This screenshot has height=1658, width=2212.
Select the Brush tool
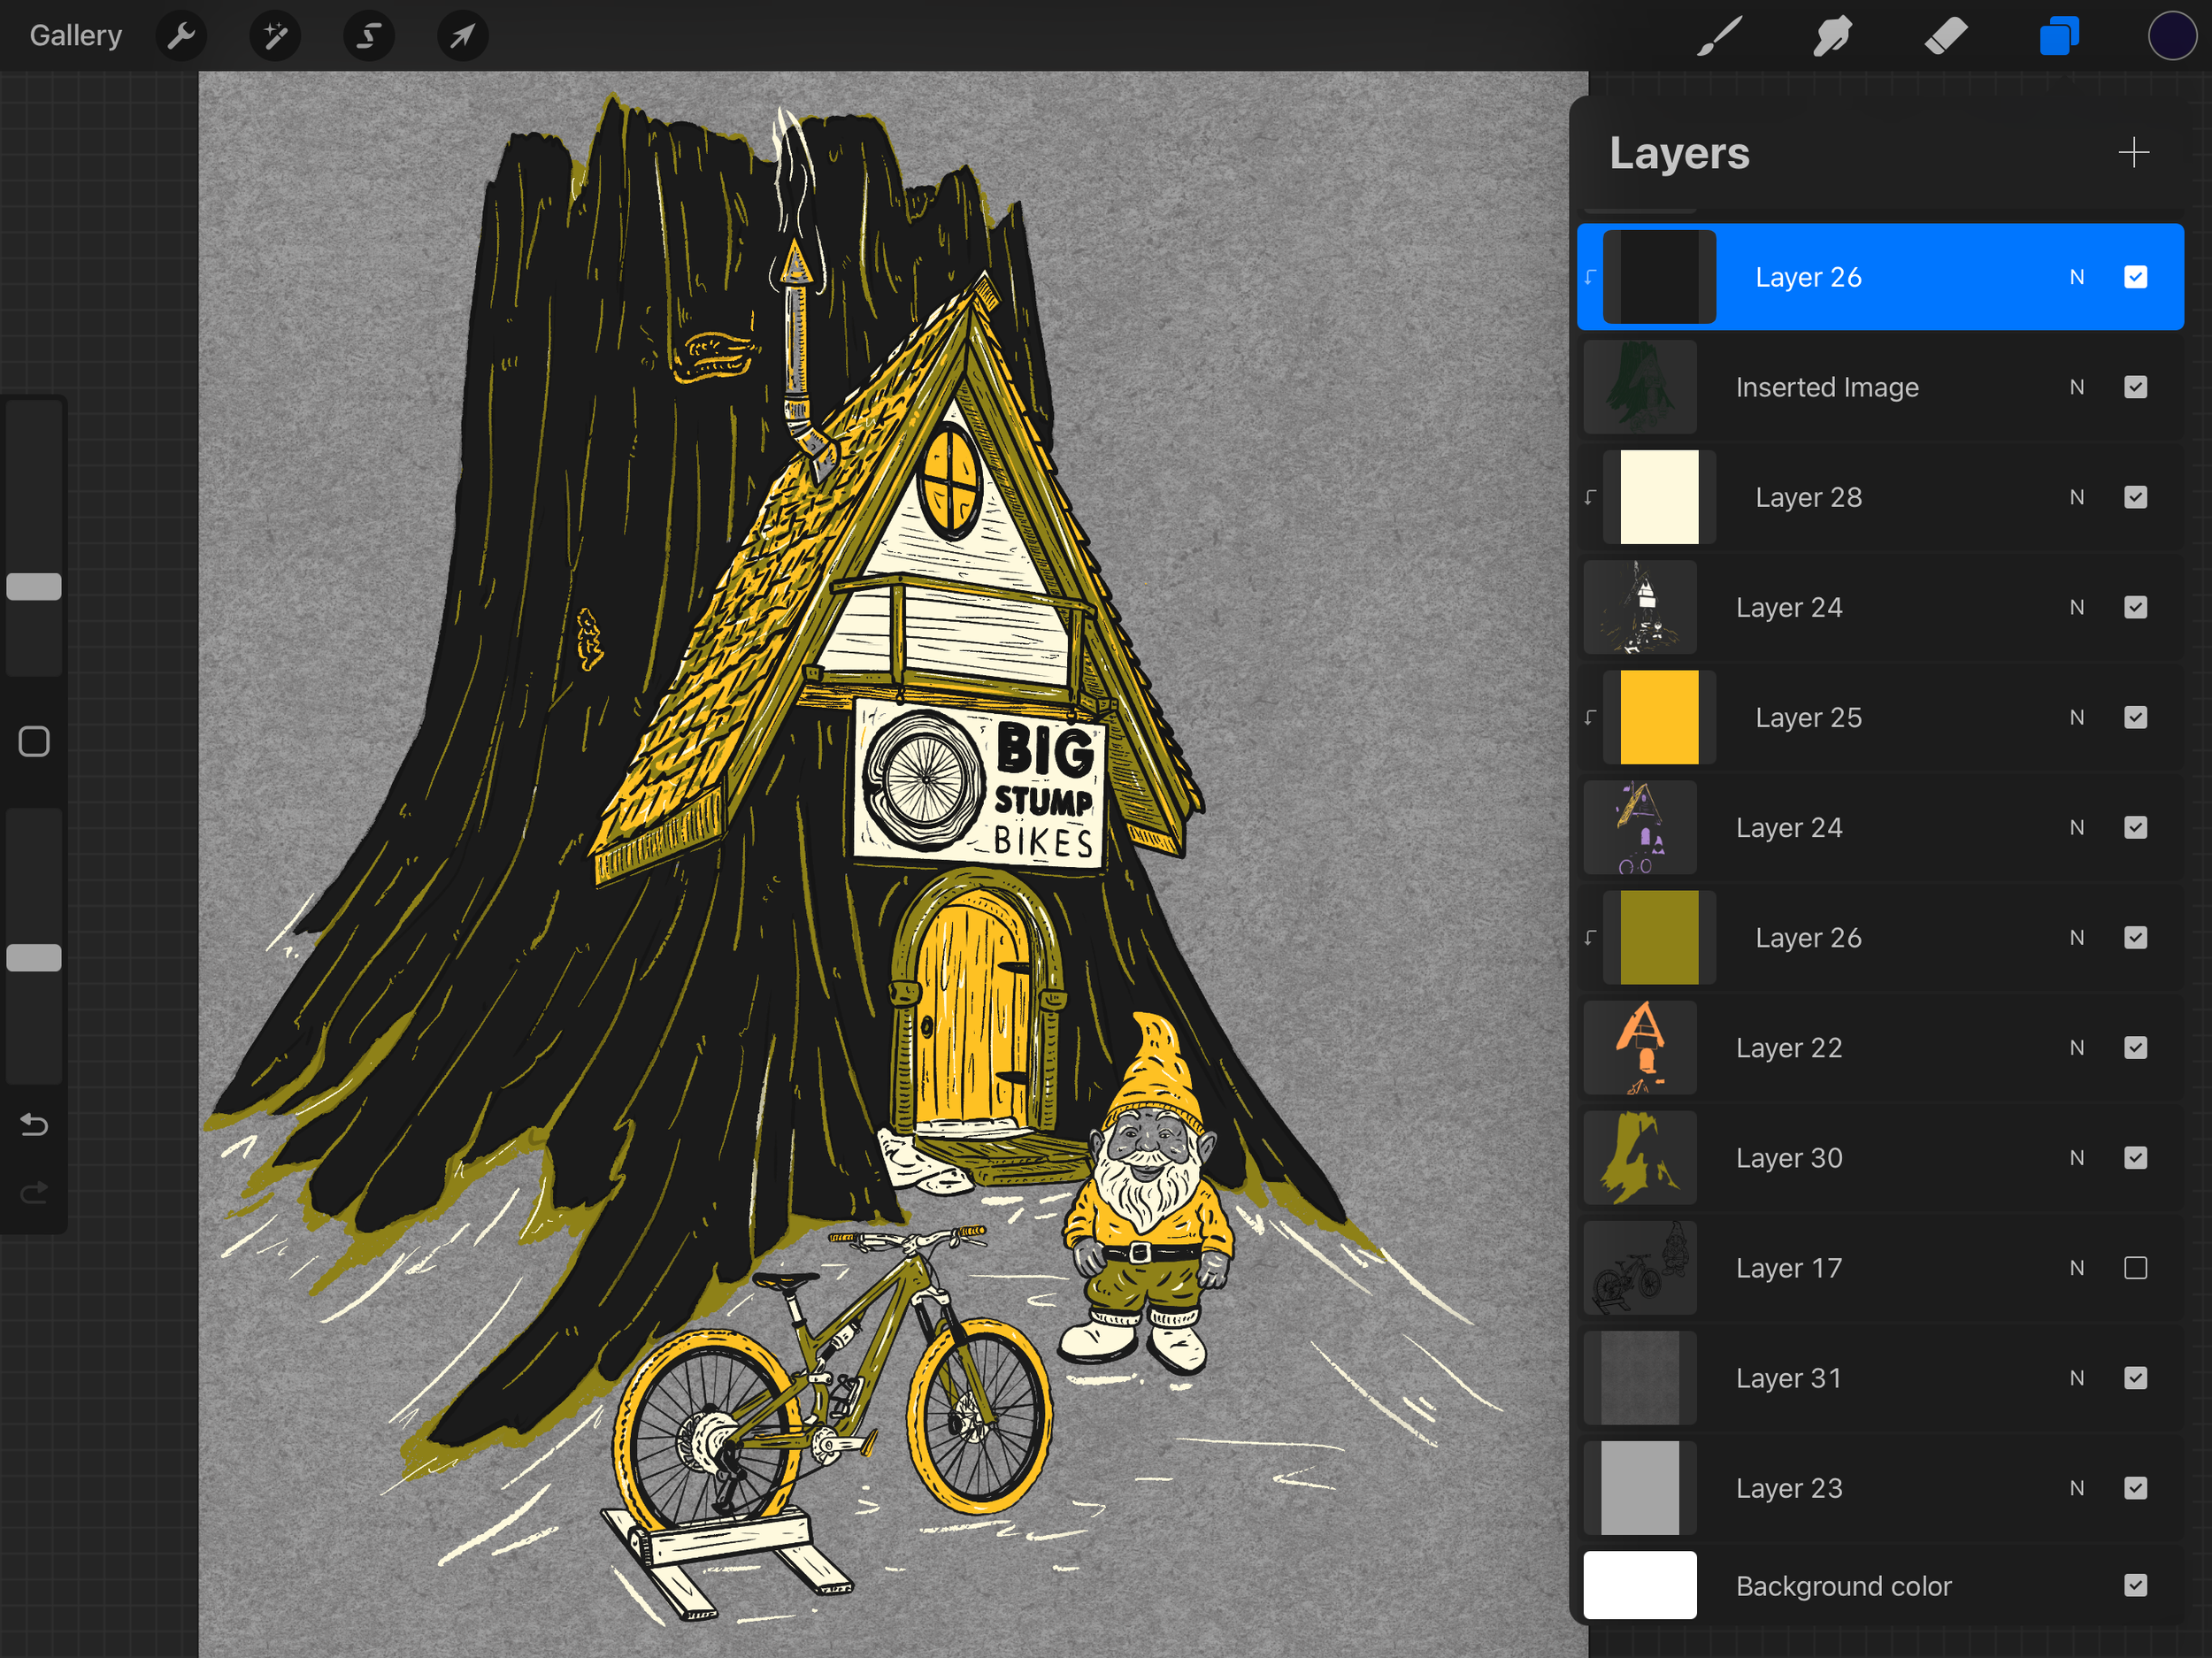[1719, 37]
